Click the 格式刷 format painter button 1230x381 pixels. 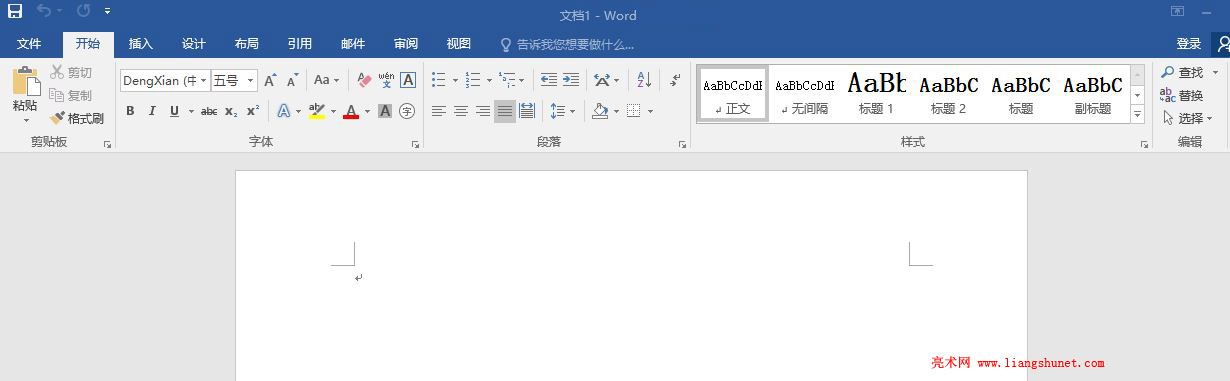(78, 118)
